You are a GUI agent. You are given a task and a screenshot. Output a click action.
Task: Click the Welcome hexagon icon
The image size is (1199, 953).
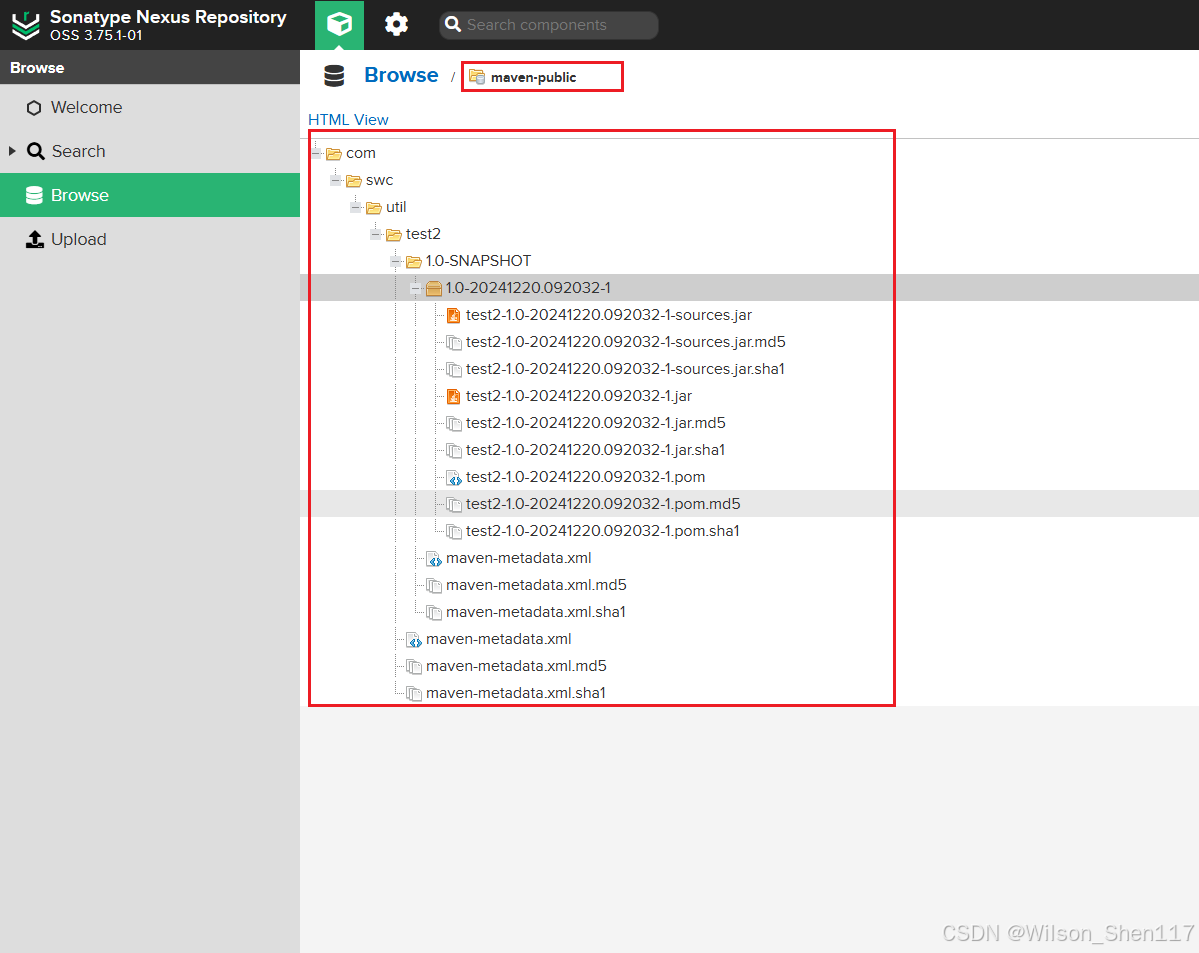click(34, 108)
